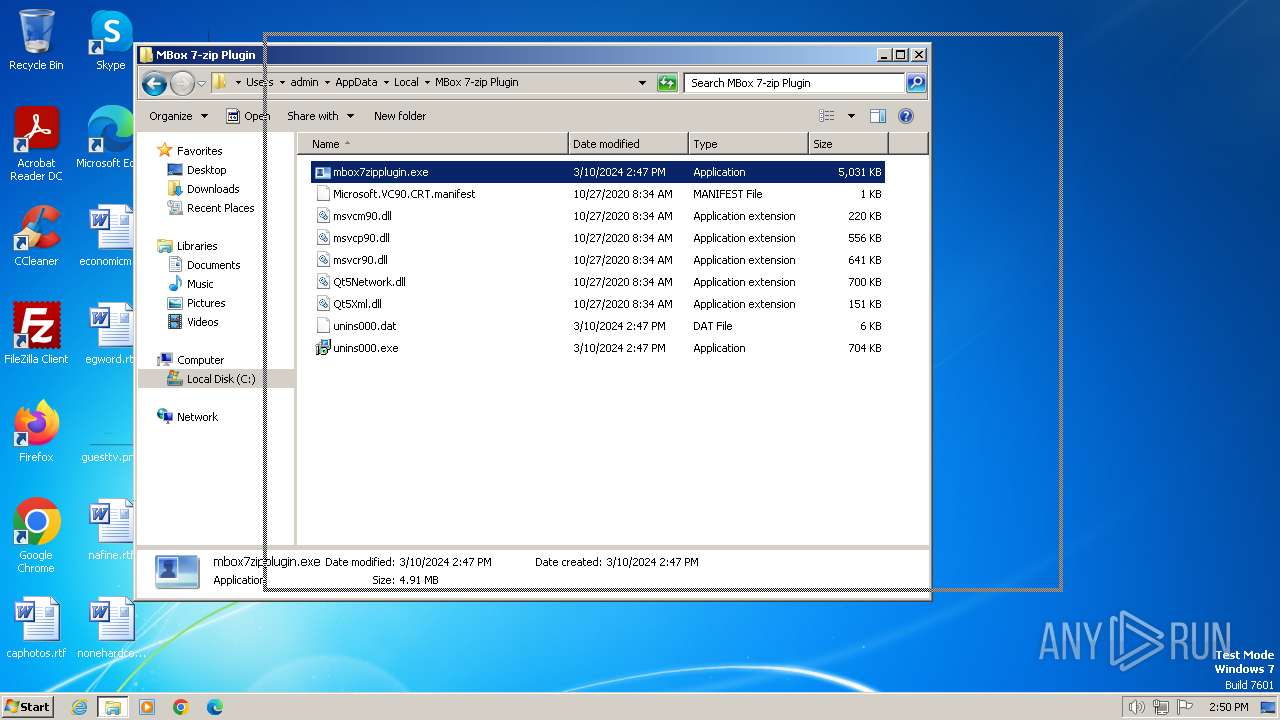Click the Open toolbar button

248,116
